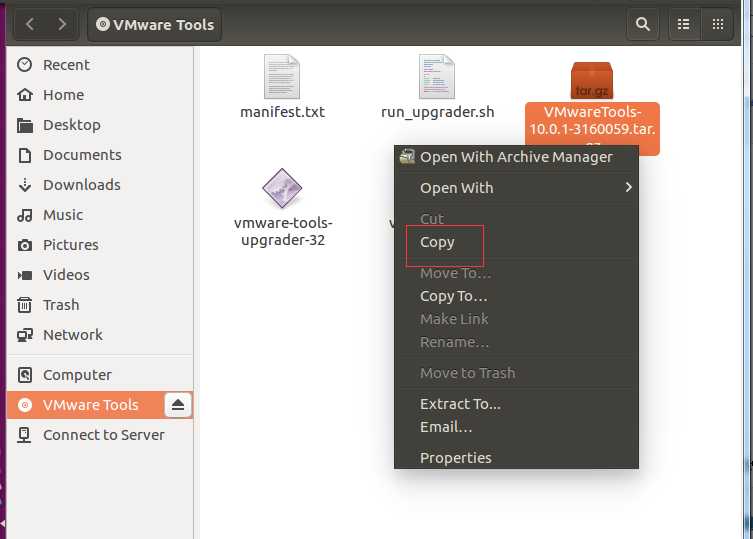Screen dimensions: 753x539
Task: Open Videos in the sidebar
Action: 99,275
